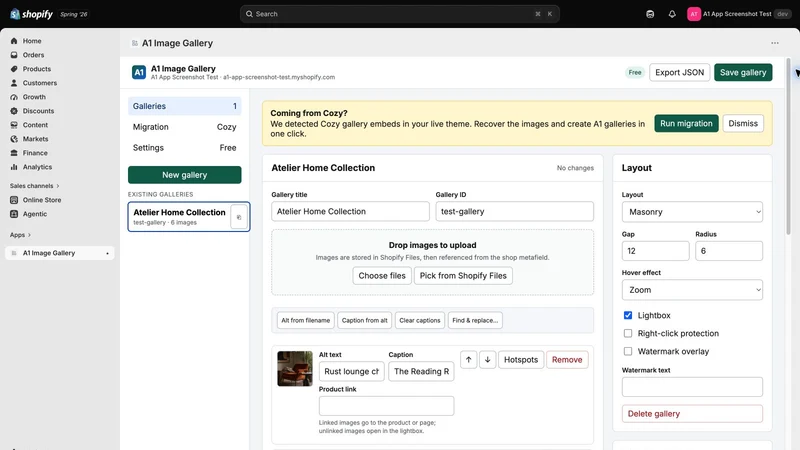Screen dimensions: 800x450
Task: Duplicate the Atelier Home Collection gallery via copy icon
Action: pyautogui.click(x=239, y=217)
